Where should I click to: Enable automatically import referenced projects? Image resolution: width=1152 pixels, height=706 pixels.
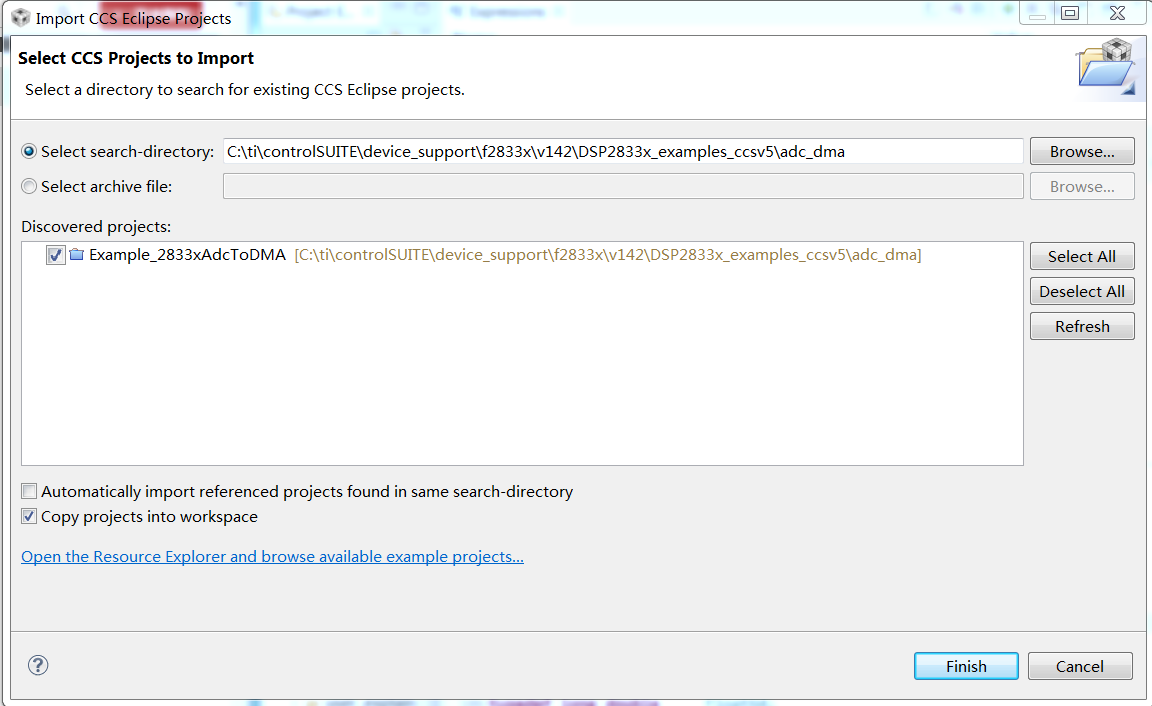(x=30, y=492)
